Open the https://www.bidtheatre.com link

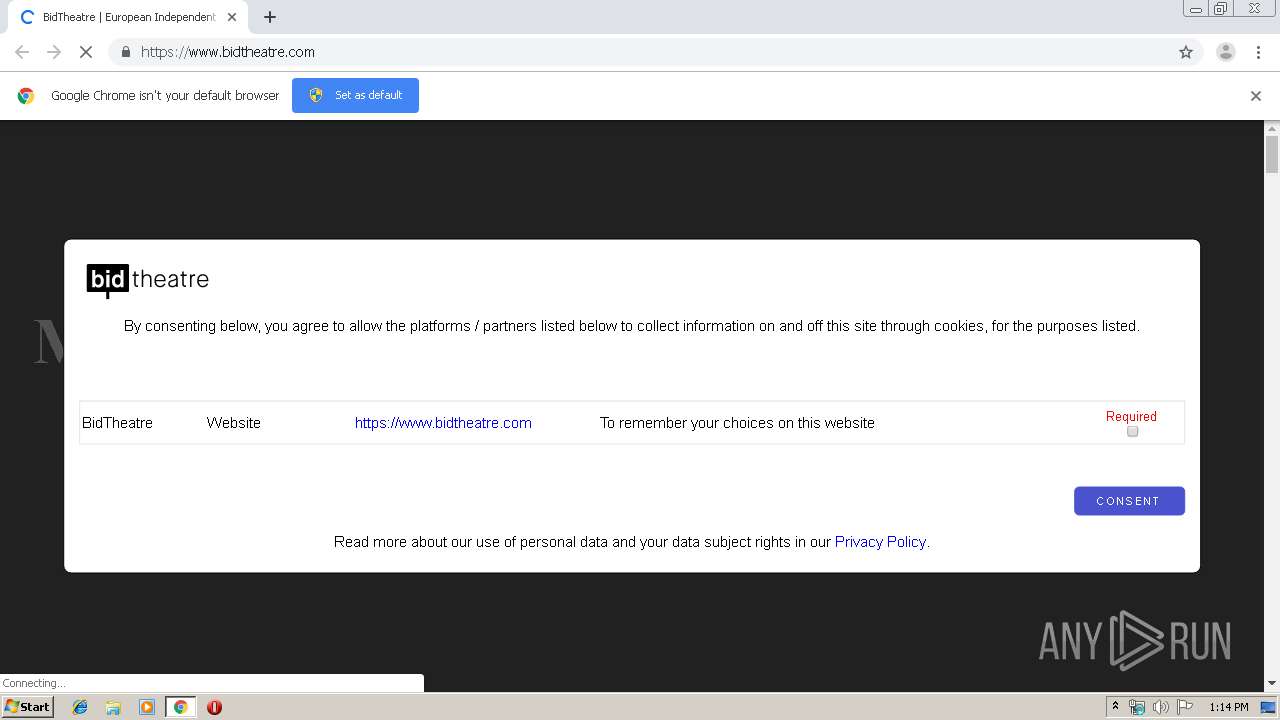click(443, 423)
